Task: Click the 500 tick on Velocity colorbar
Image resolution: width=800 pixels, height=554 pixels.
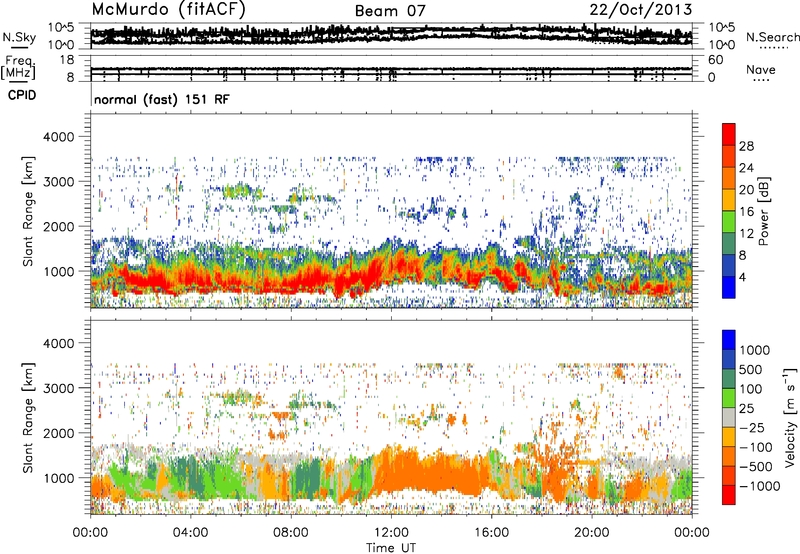Action: 750,369
